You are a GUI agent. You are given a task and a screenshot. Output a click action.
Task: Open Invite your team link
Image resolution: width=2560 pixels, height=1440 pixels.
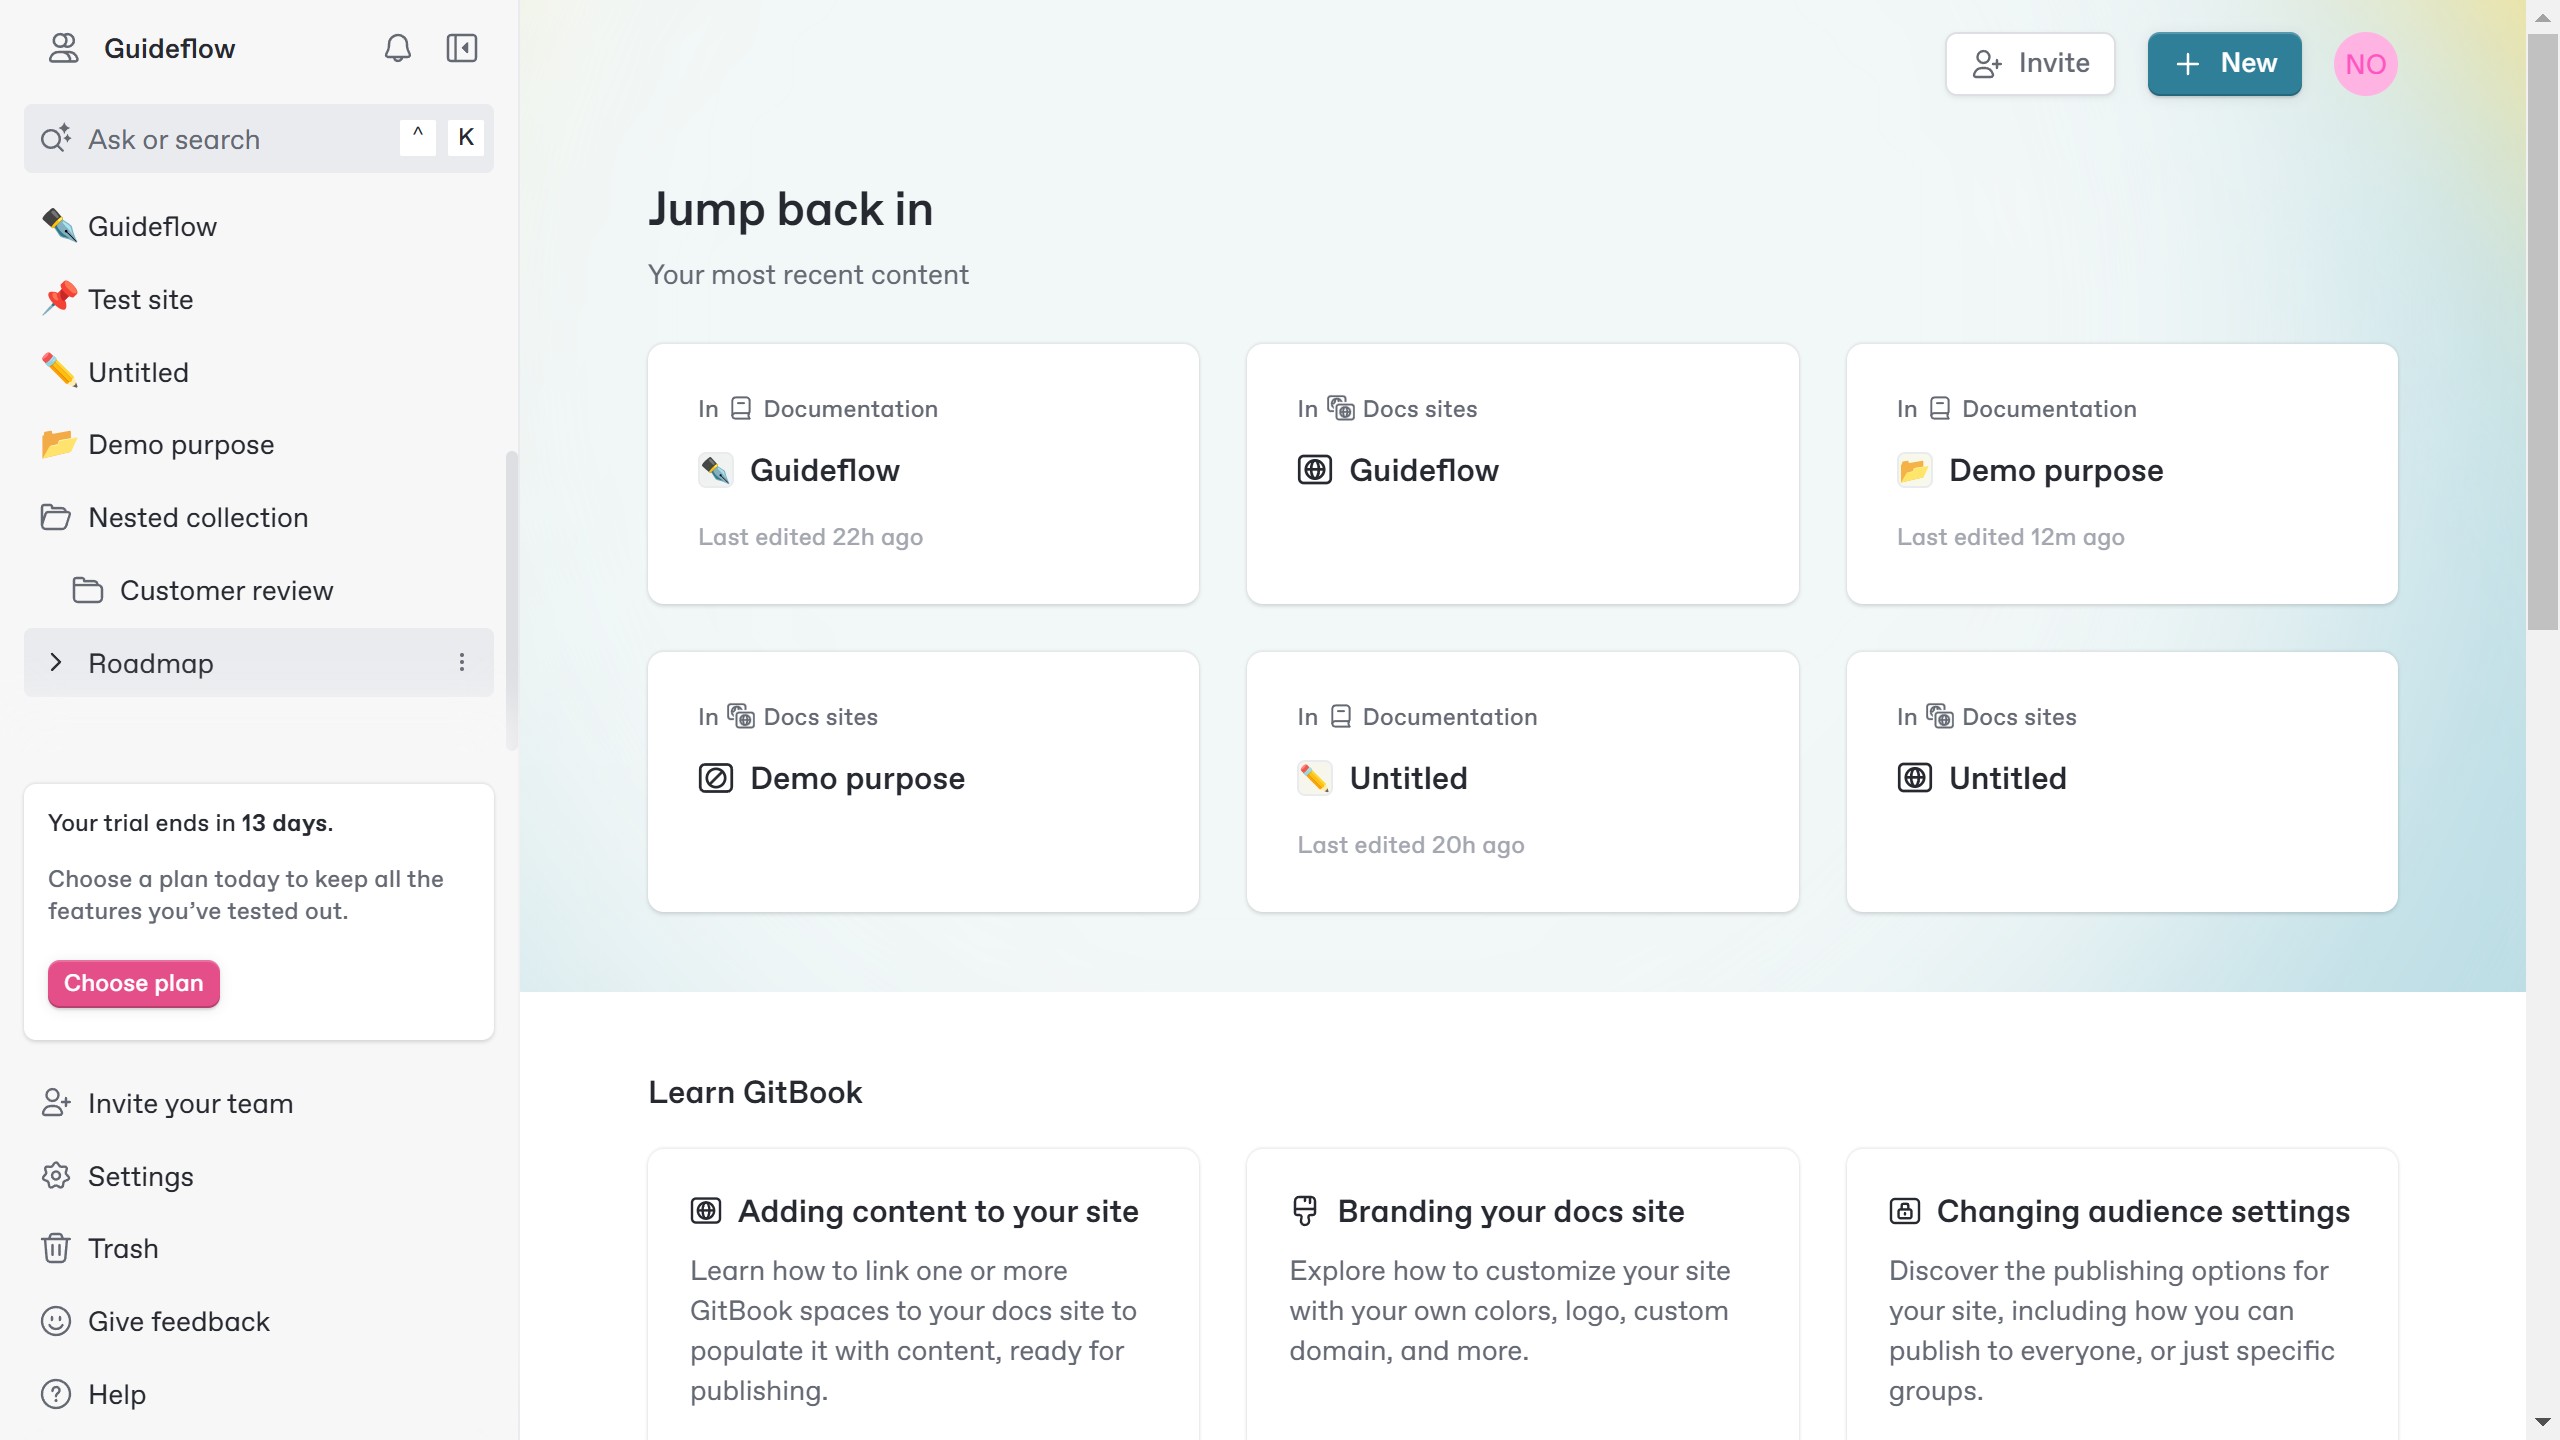click(x=259, y=1103)
